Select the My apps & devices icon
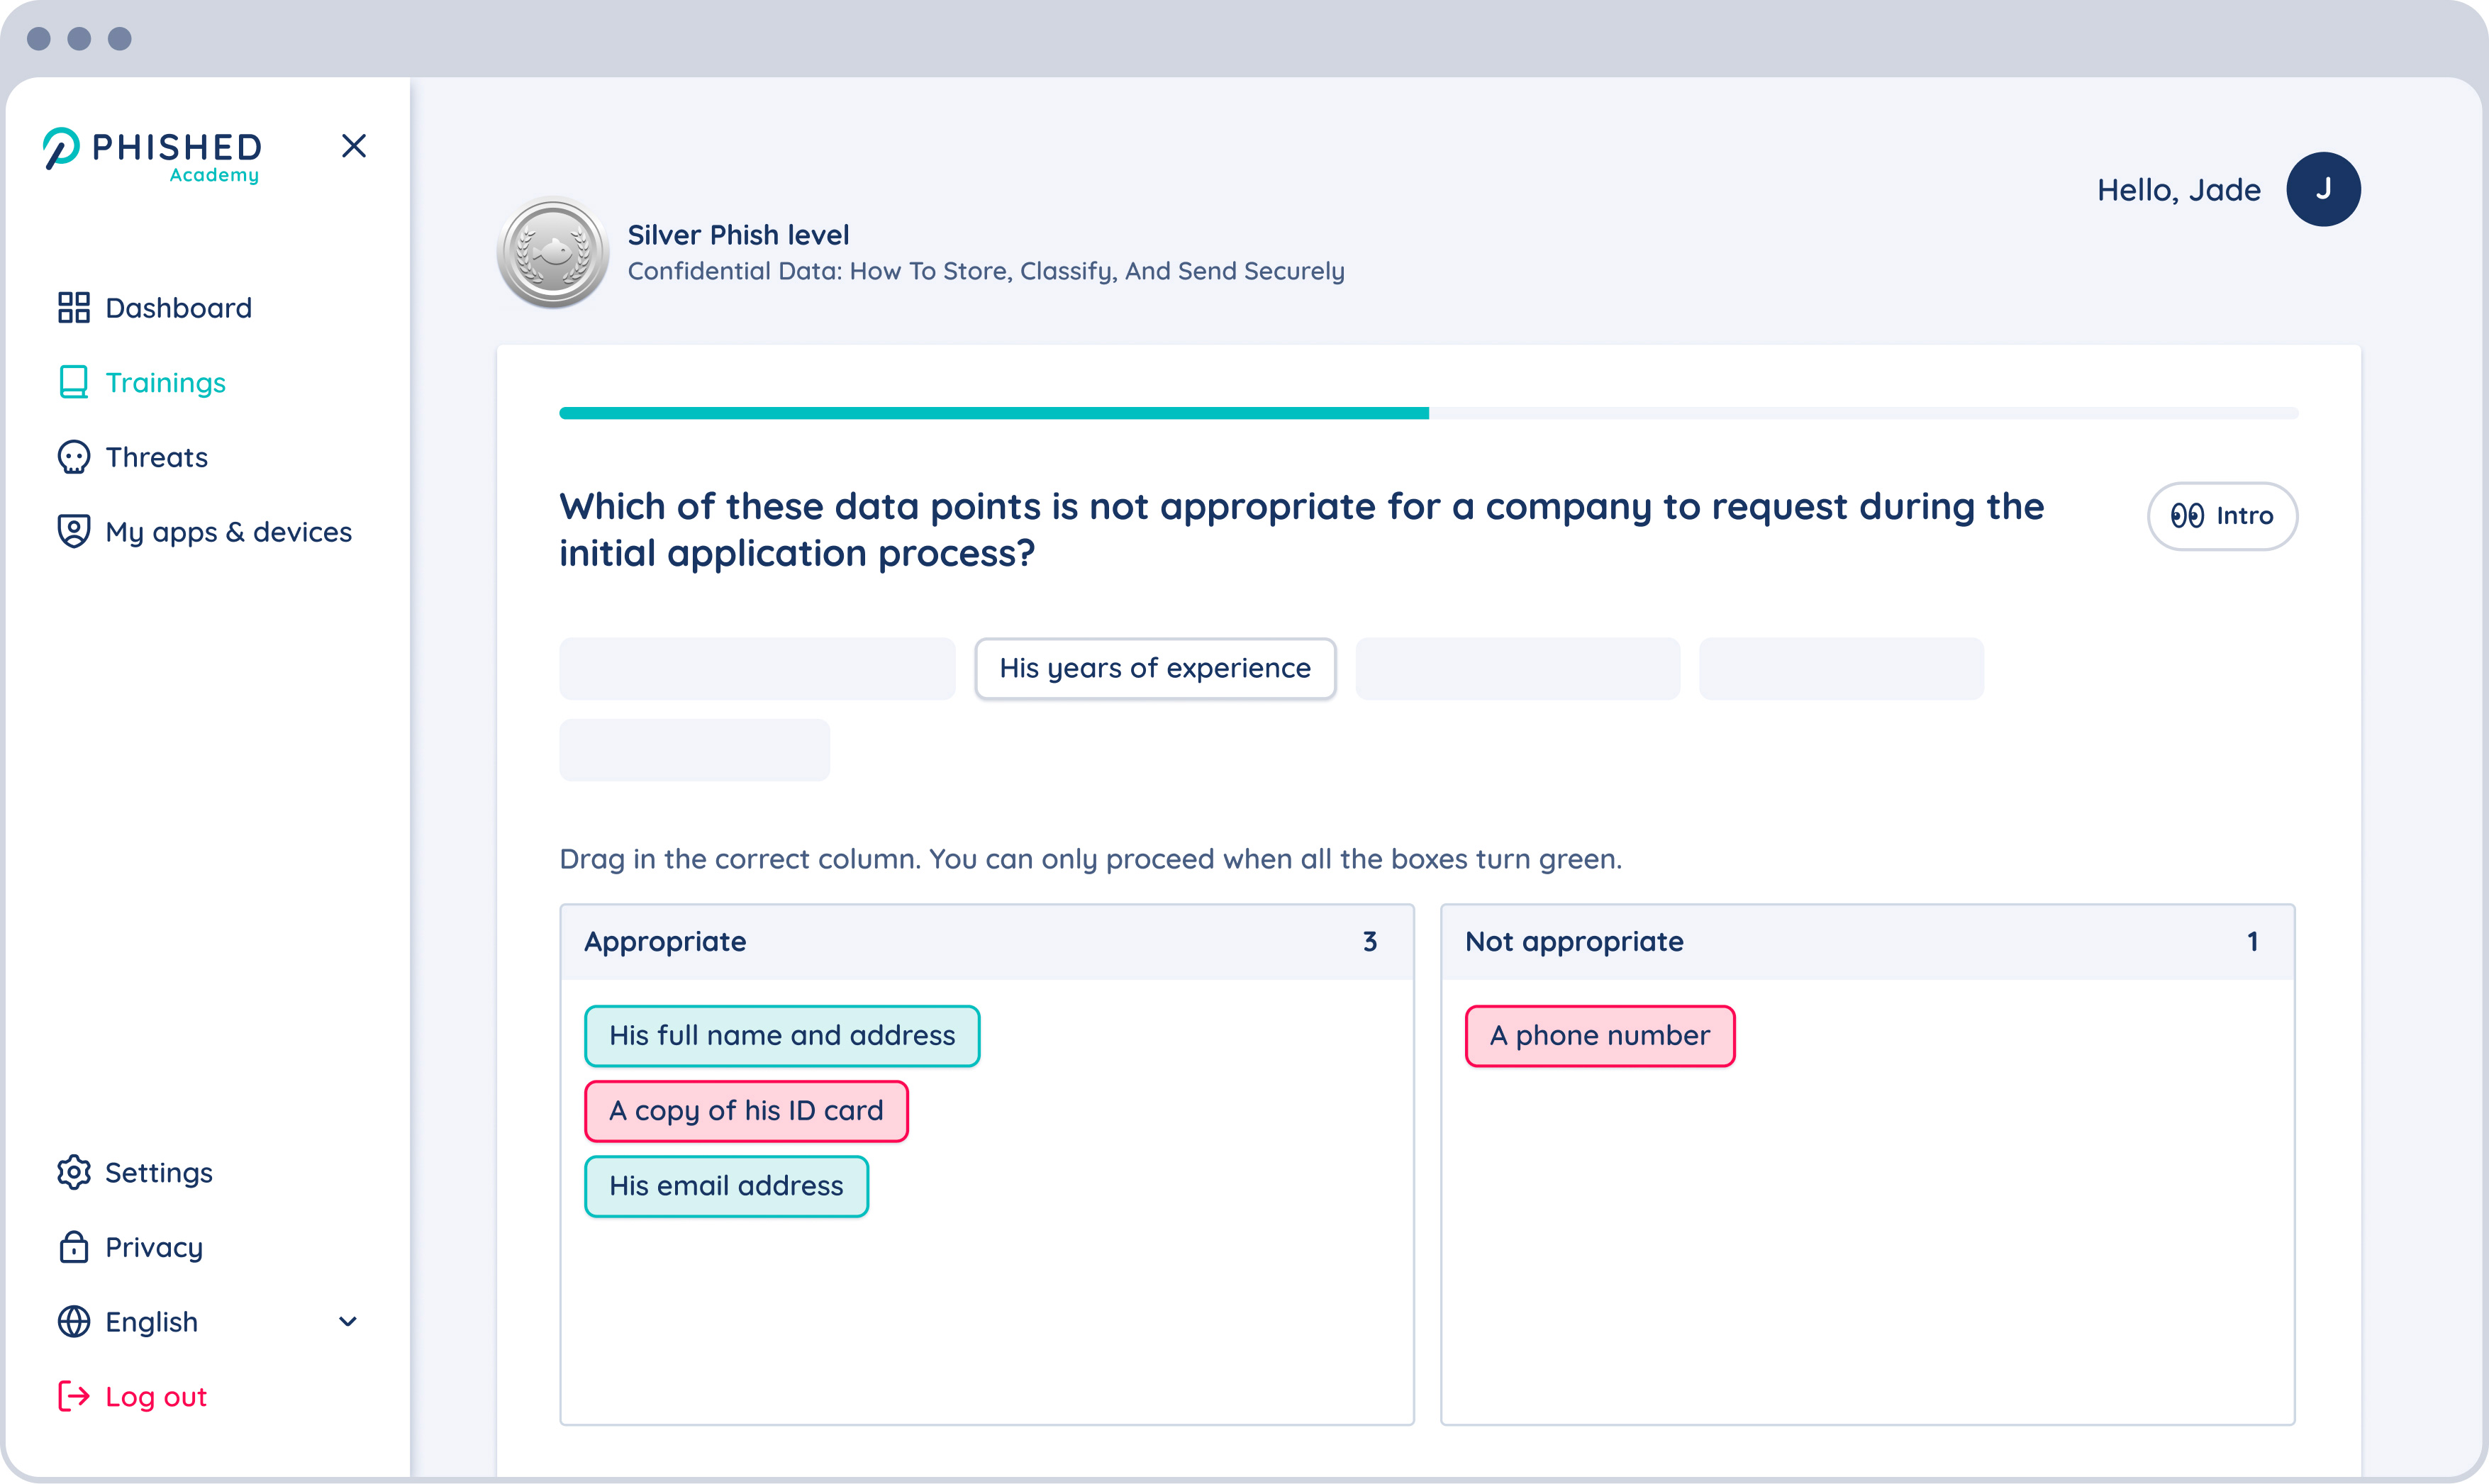 click(73, 531)
